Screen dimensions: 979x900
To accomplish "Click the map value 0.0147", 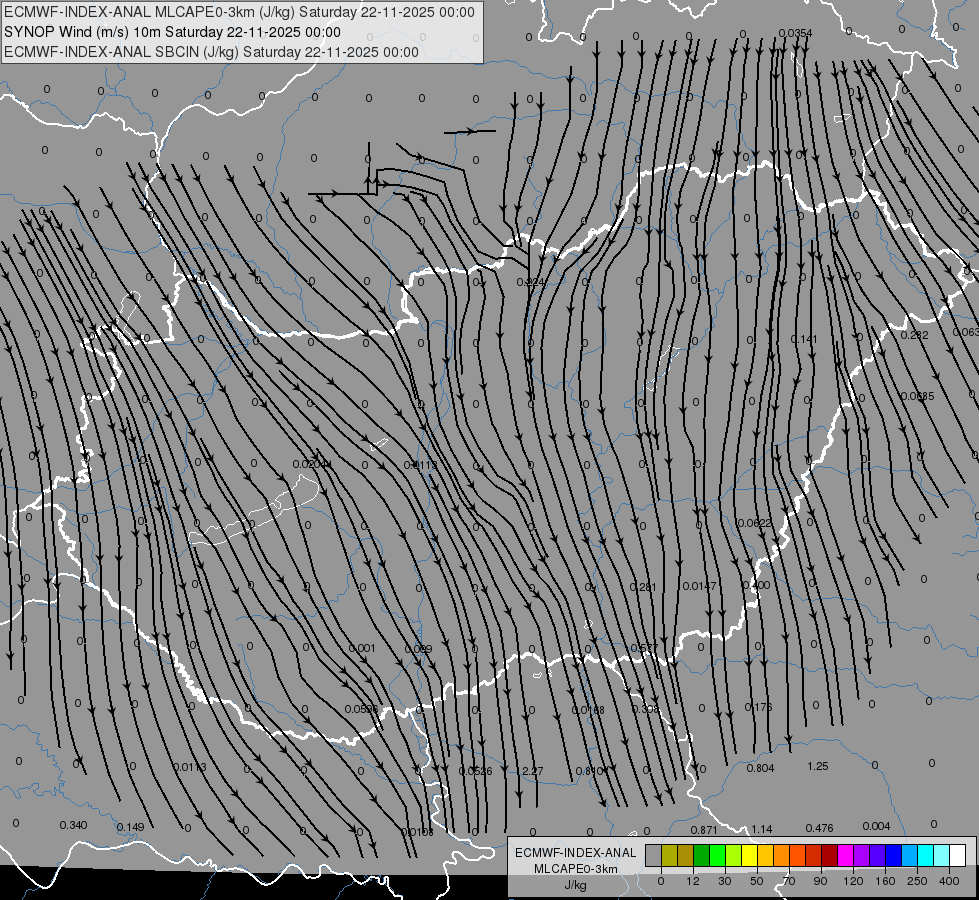I will point(699,586).
